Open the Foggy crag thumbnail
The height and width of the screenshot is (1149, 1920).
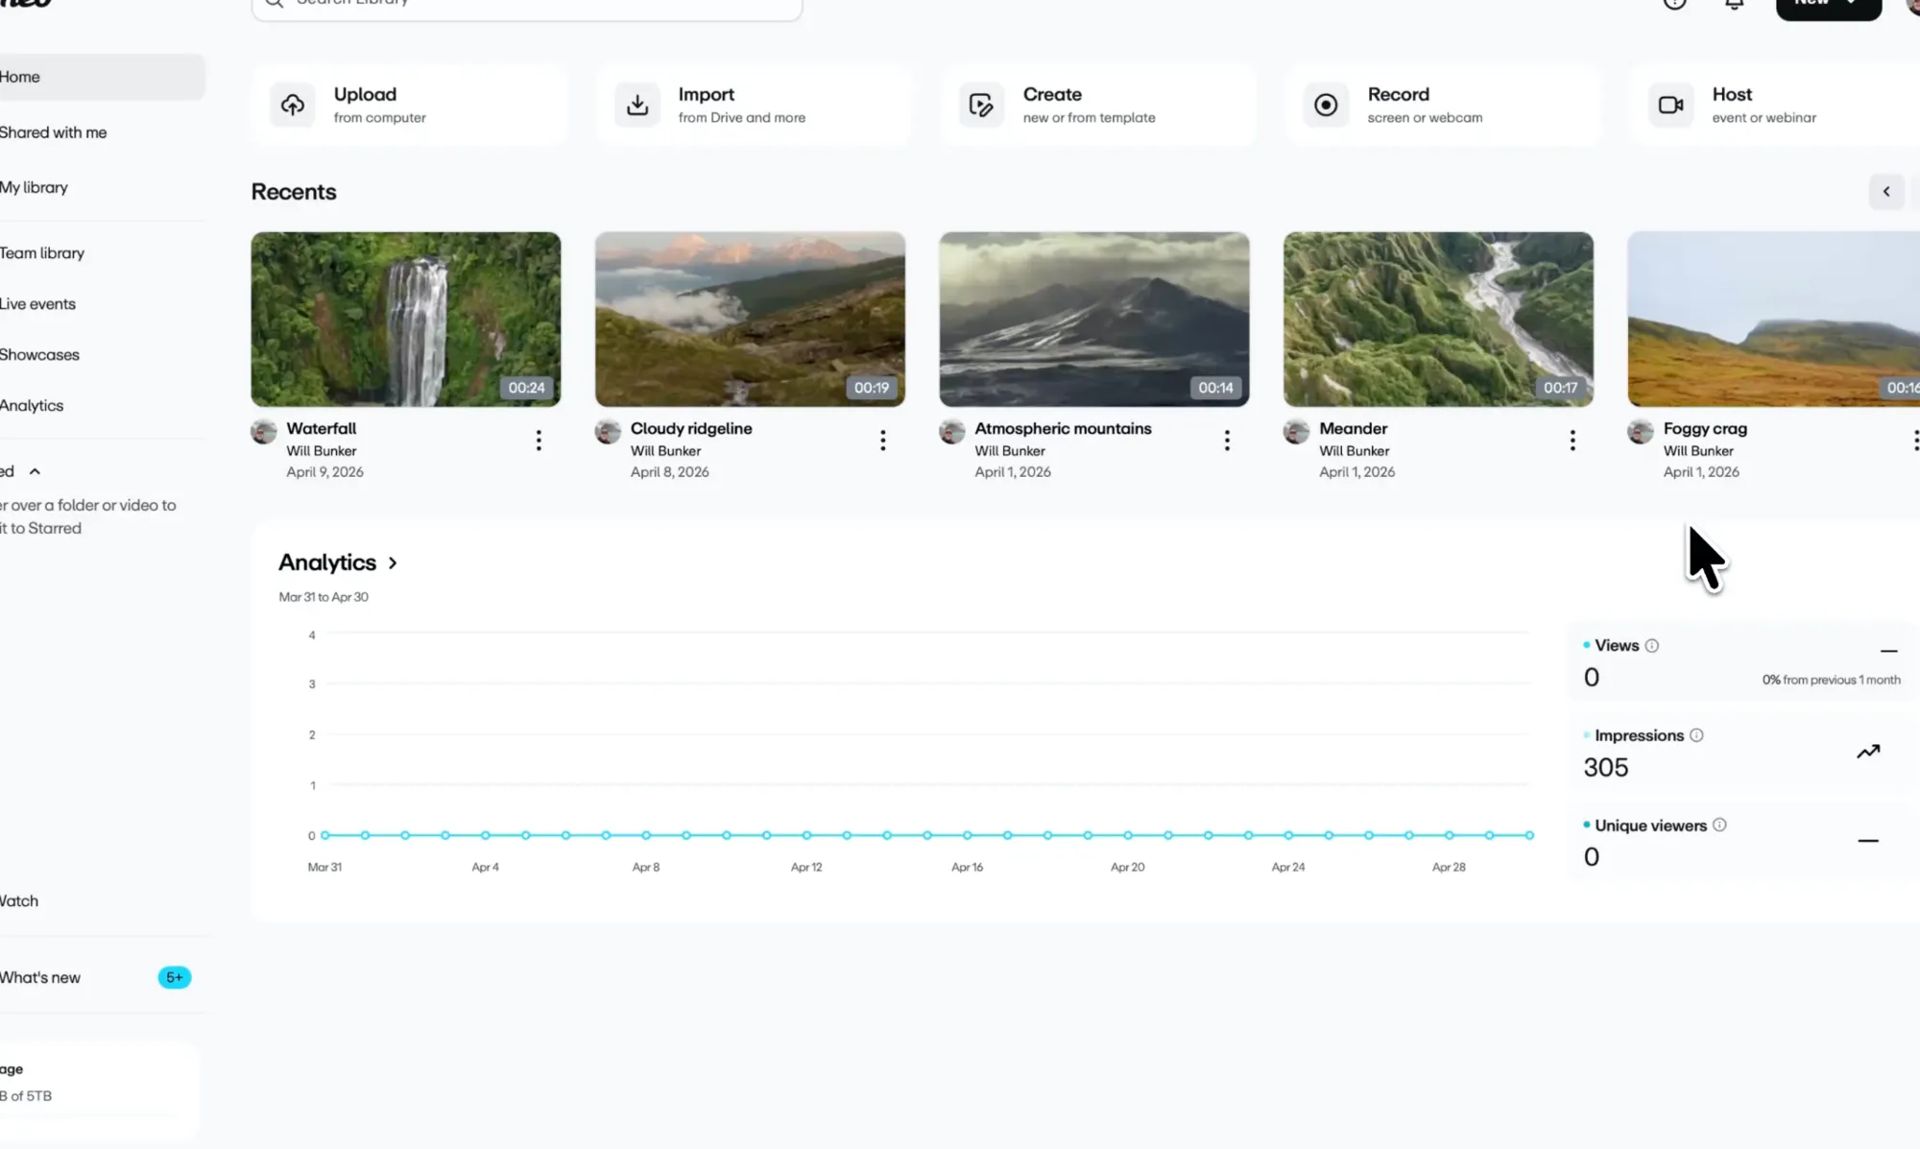point(1774,319)
